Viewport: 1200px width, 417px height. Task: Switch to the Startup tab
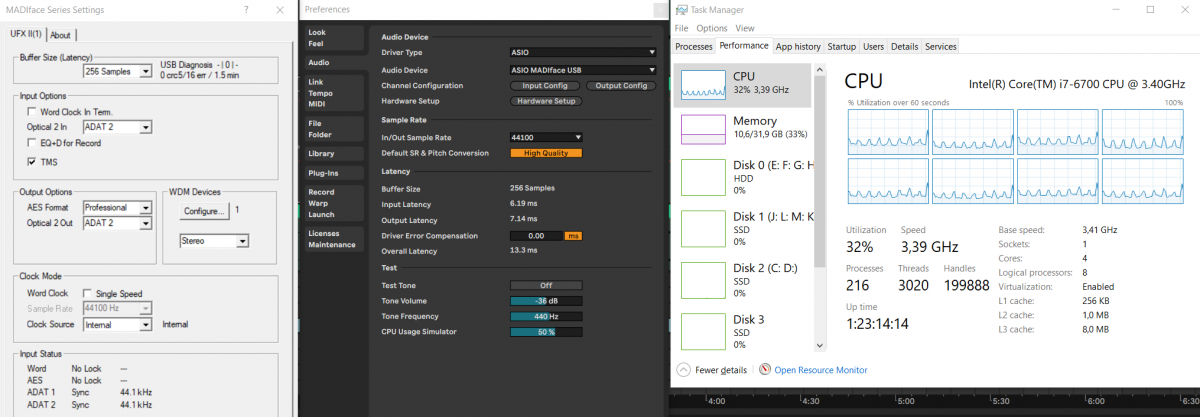click(x=842, y=46)
